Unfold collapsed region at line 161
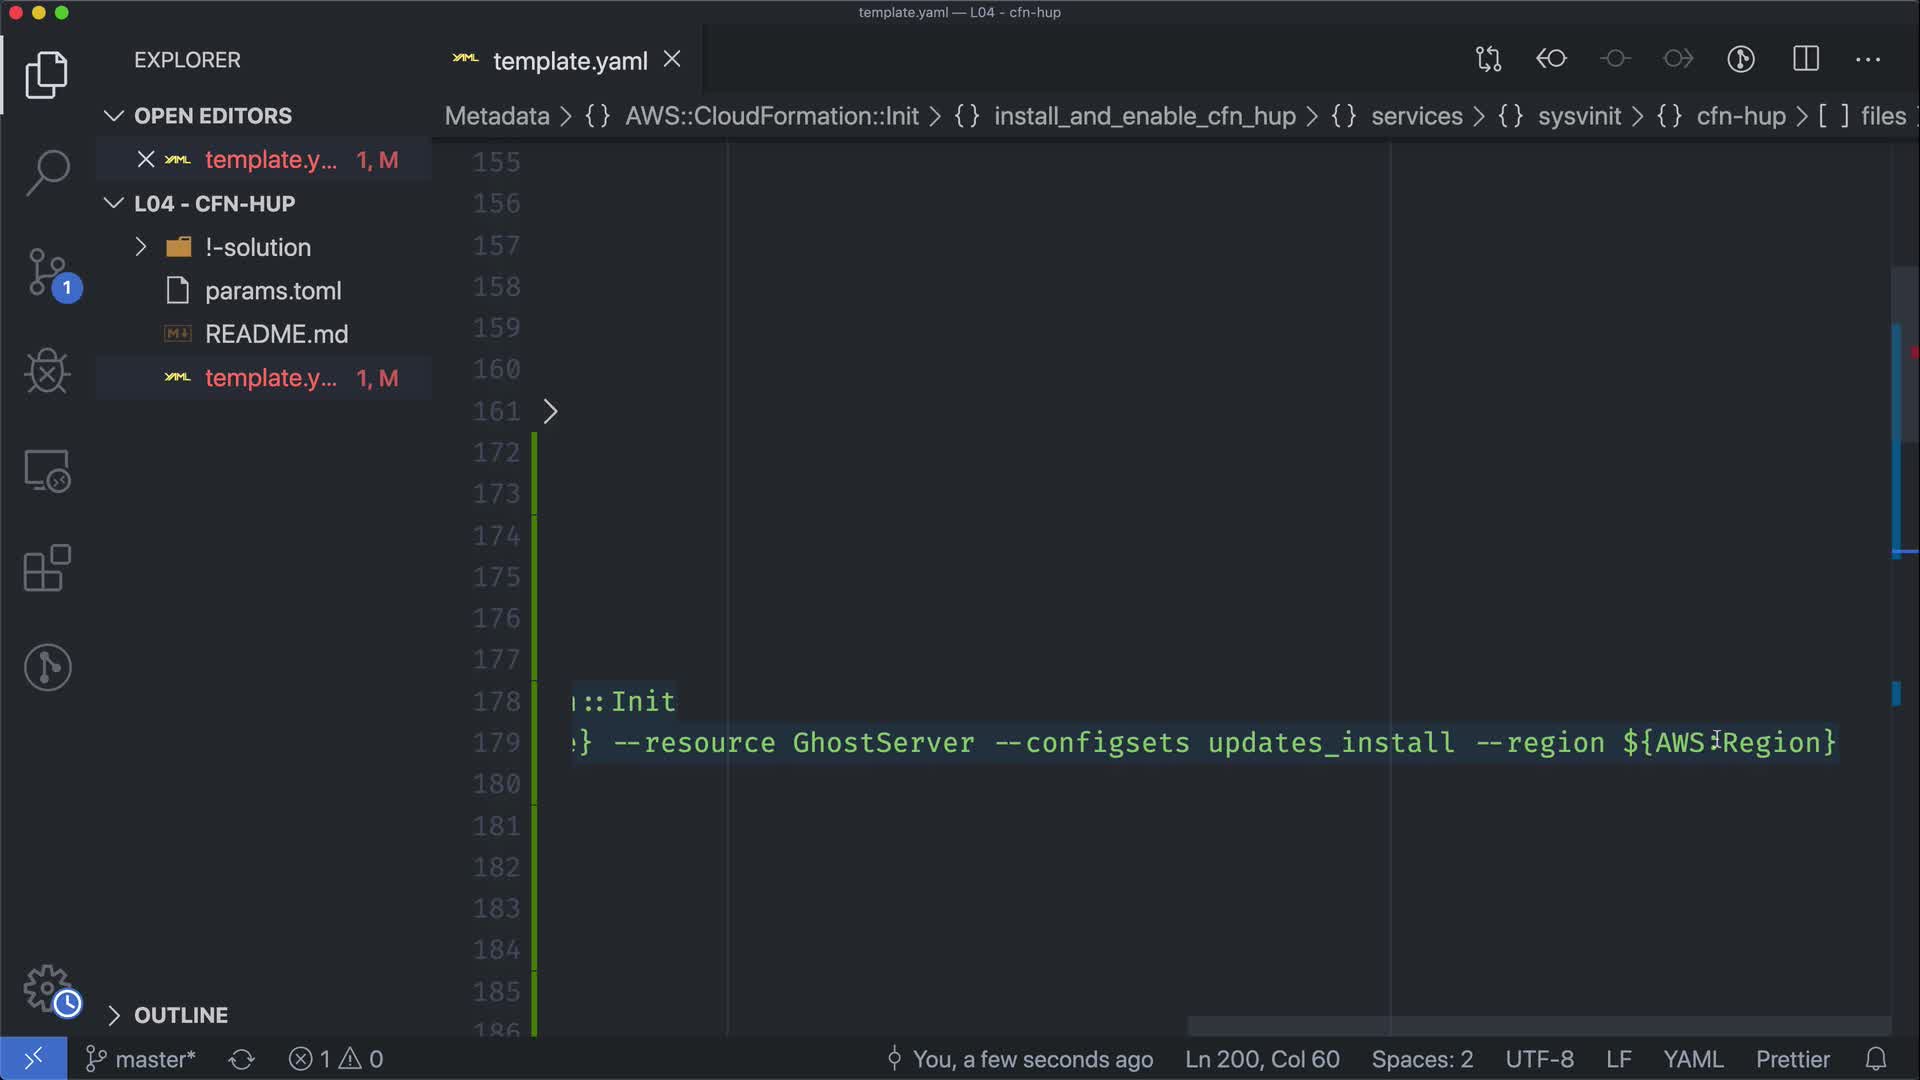The height and width of the screenshot is (1080, 1920). (550, 411)
